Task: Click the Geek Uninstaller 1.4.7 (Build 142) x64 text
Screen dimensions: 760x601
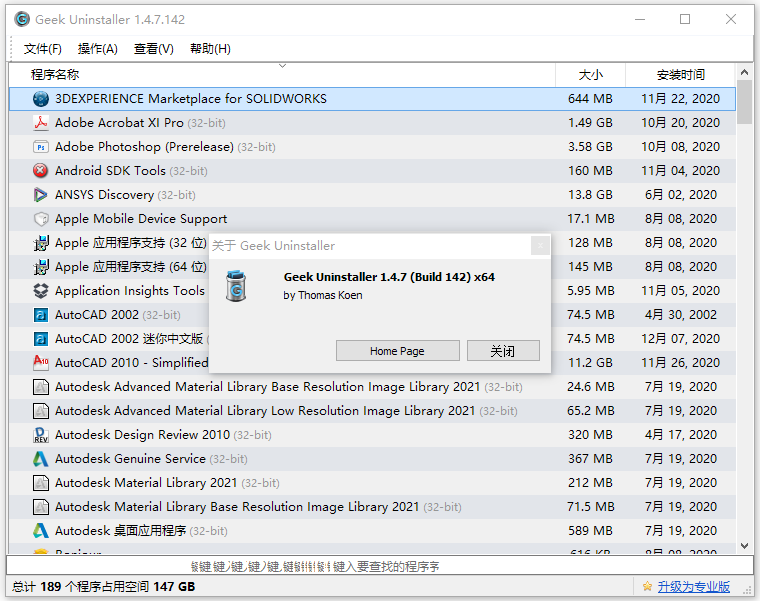Action: [389, 277]
